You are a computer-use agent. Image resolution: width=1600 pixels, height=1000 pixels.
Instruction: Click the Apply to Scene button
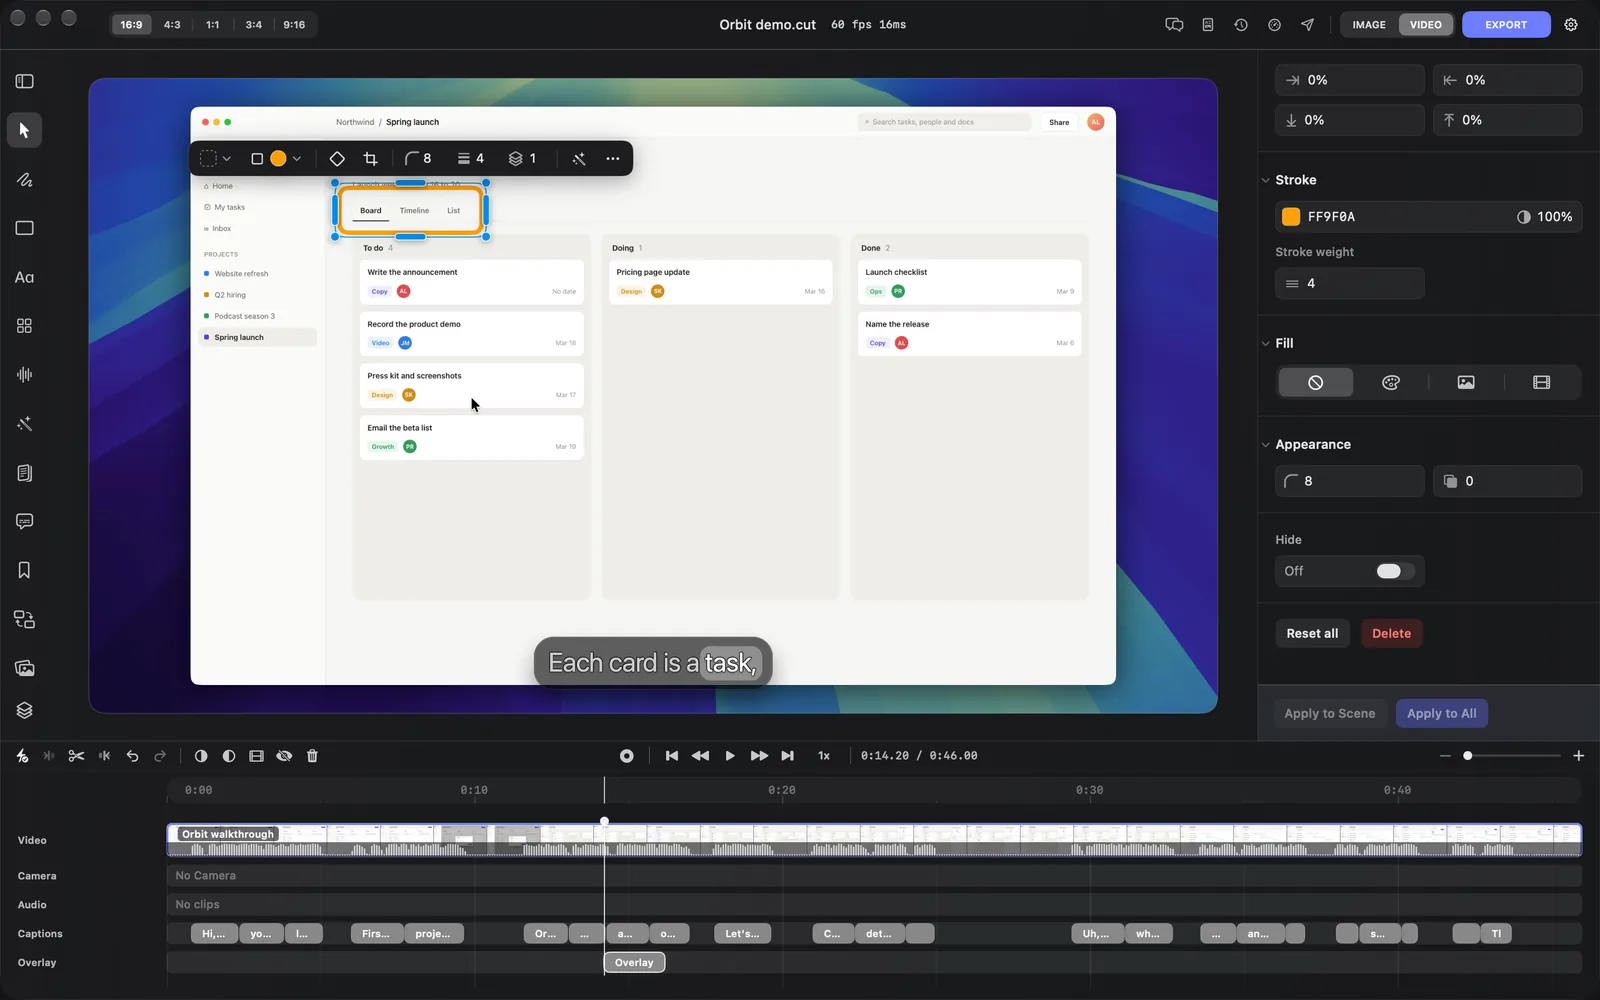coord(1329,713)
